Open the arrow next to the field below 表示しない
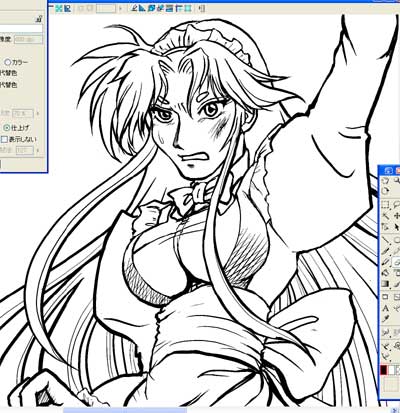400x413 pixels. click(37, 150)
